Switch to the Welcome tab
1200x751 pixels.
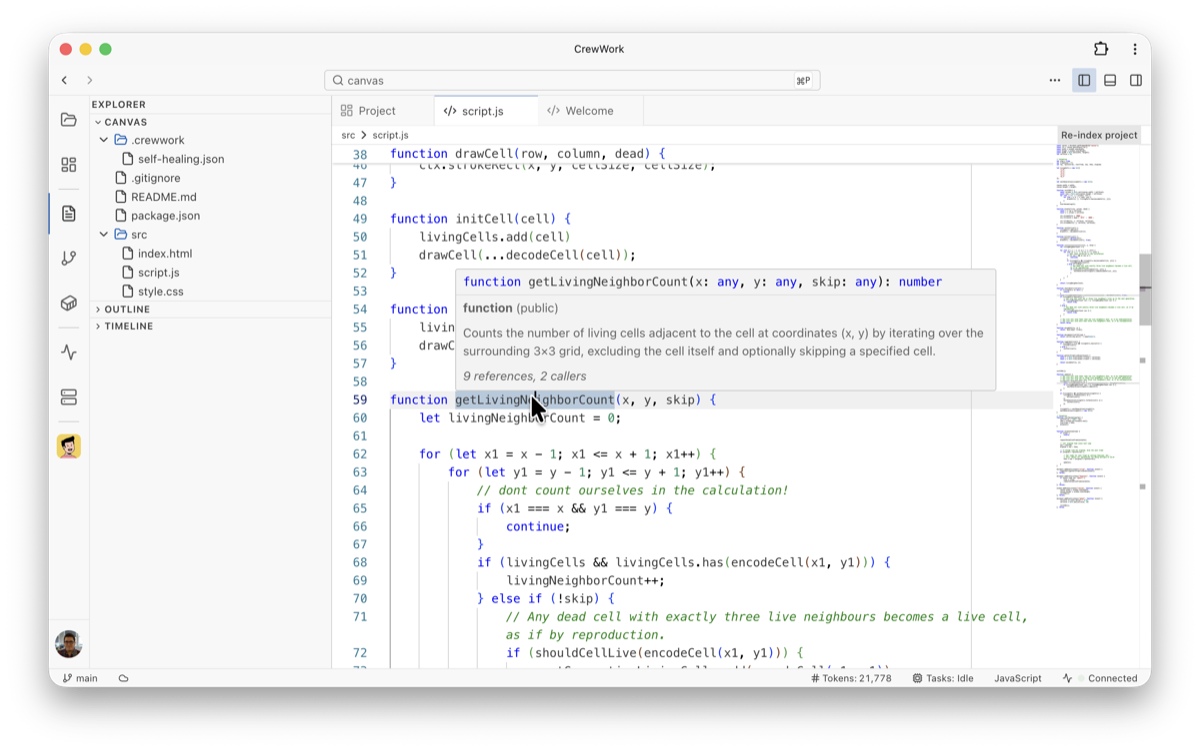(590, 111)
